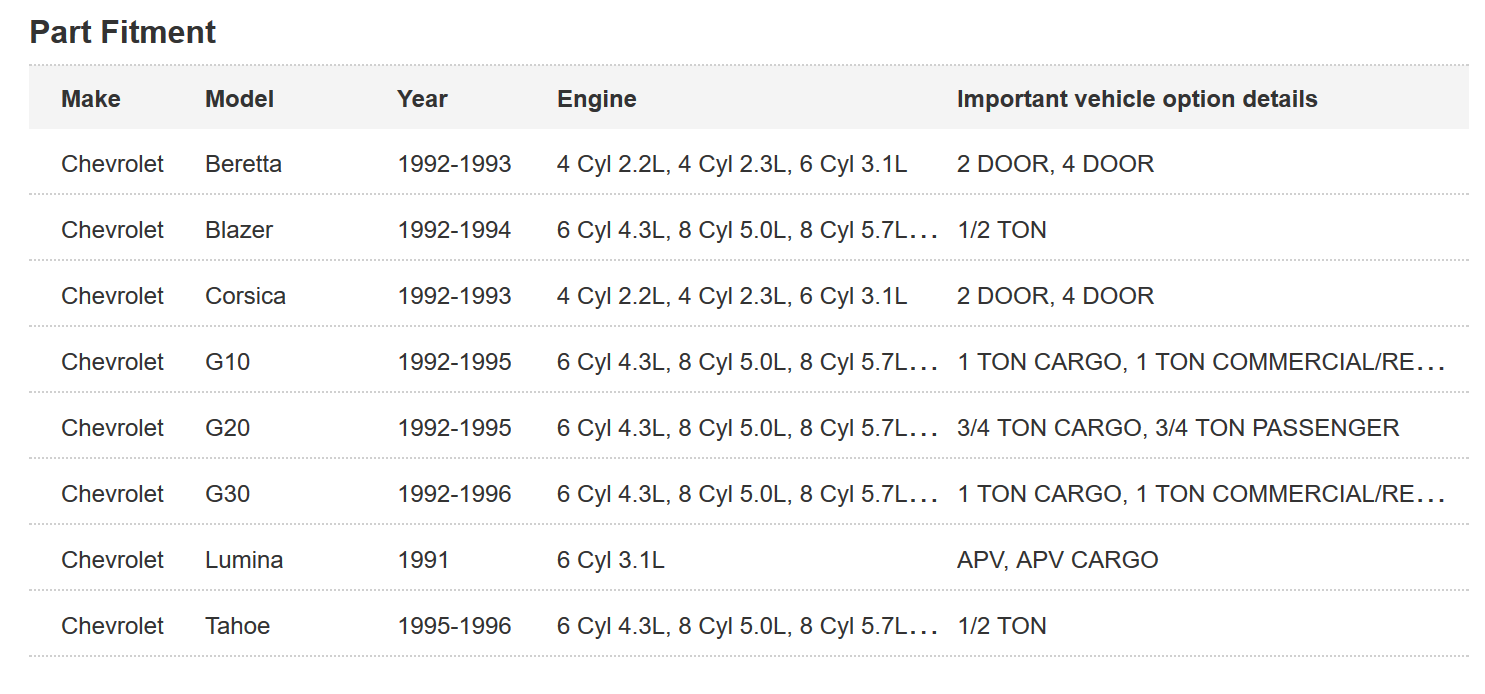Click the 1991 year for Lumina

423,560
